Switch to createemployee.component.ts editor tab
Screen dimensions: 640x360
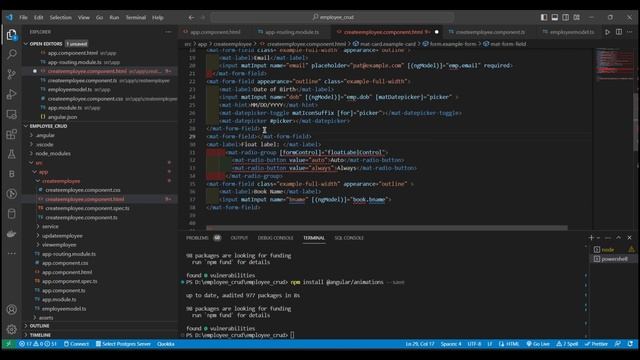[490, 32]
